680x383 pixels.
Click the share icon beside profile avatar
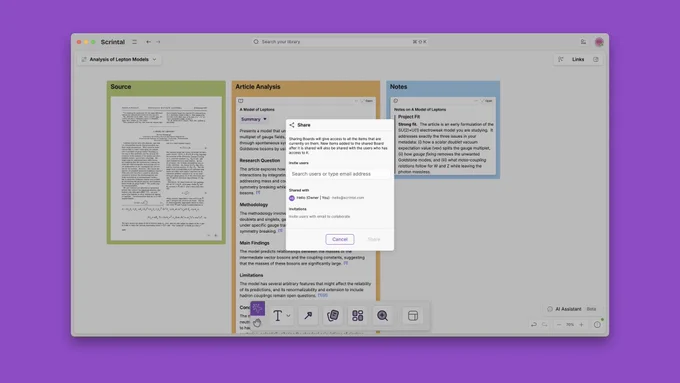point(583,42)
